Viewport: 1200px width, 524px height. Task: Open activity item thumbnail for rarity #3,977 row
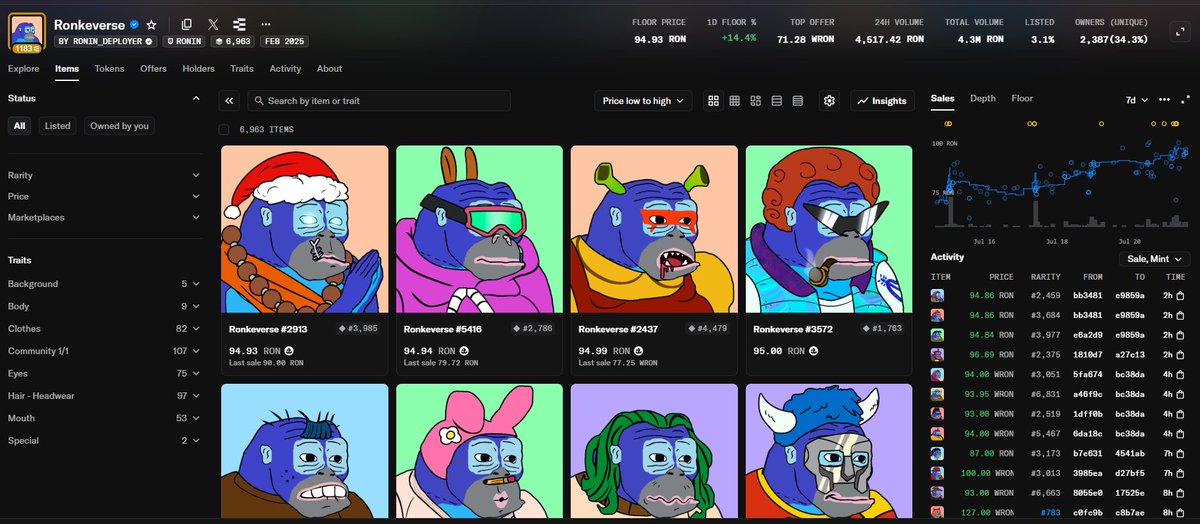937,335
